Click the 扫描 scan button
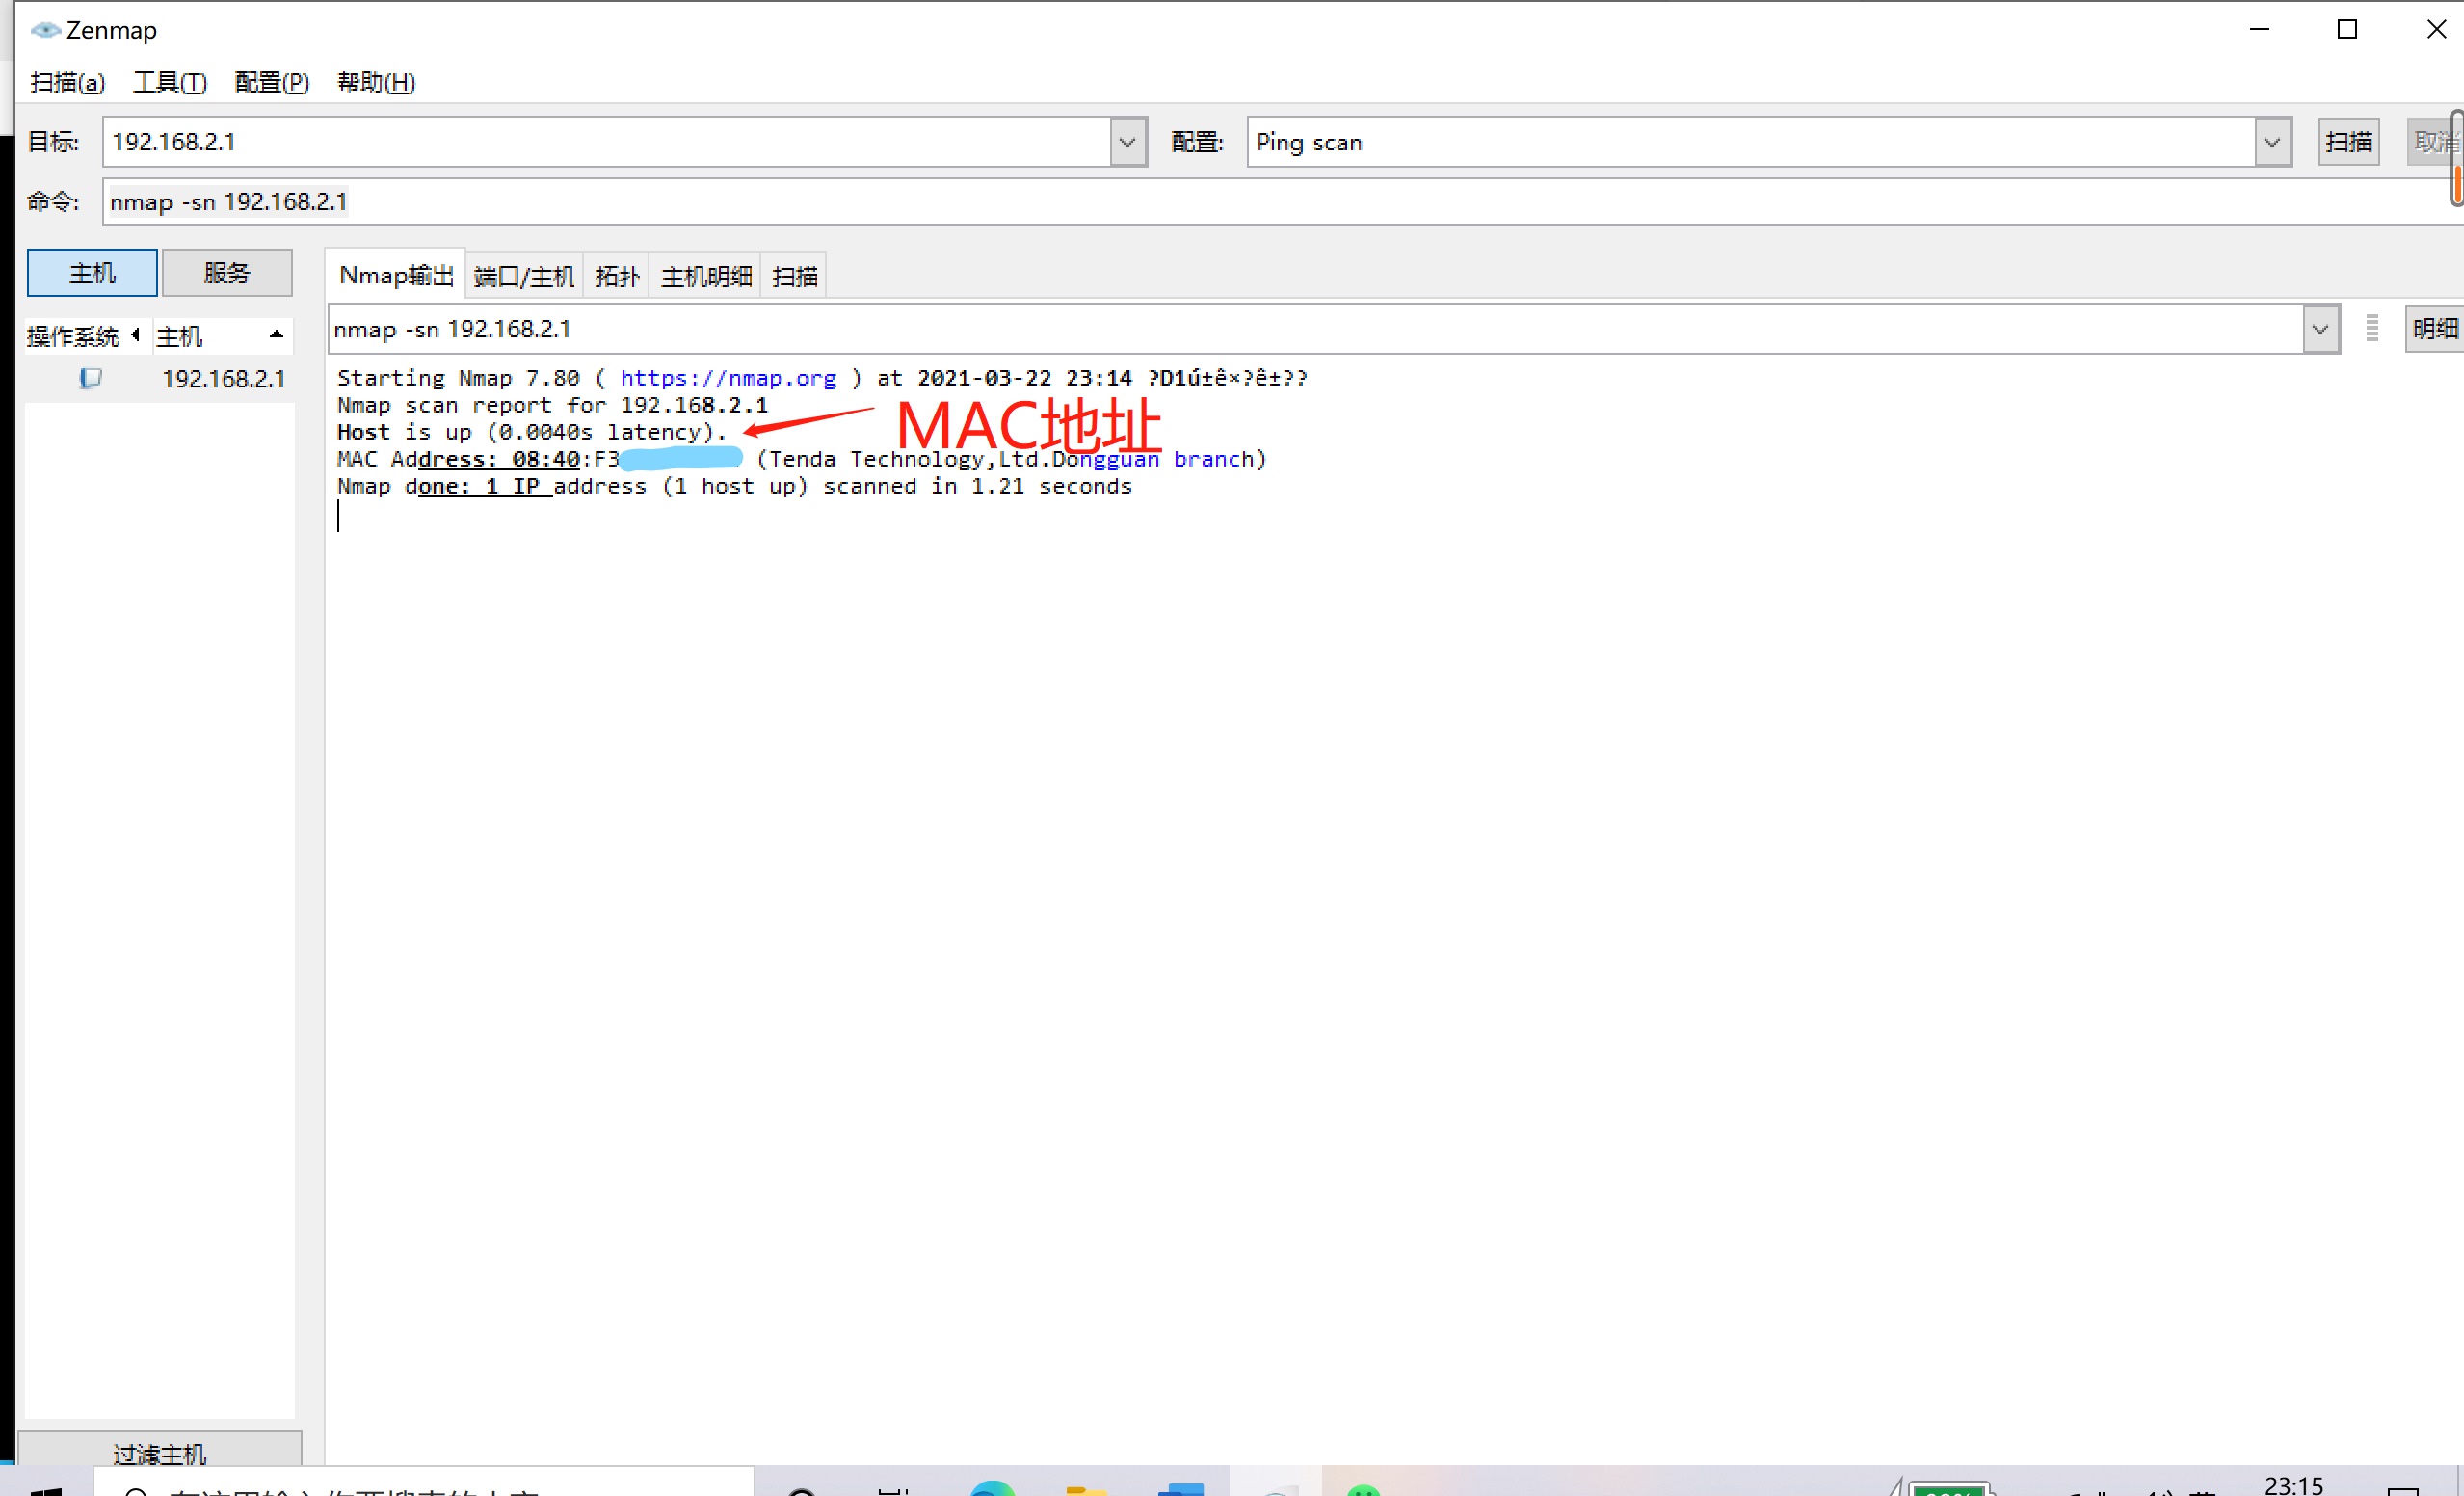2464x1496 pixels. point(2348,142)
